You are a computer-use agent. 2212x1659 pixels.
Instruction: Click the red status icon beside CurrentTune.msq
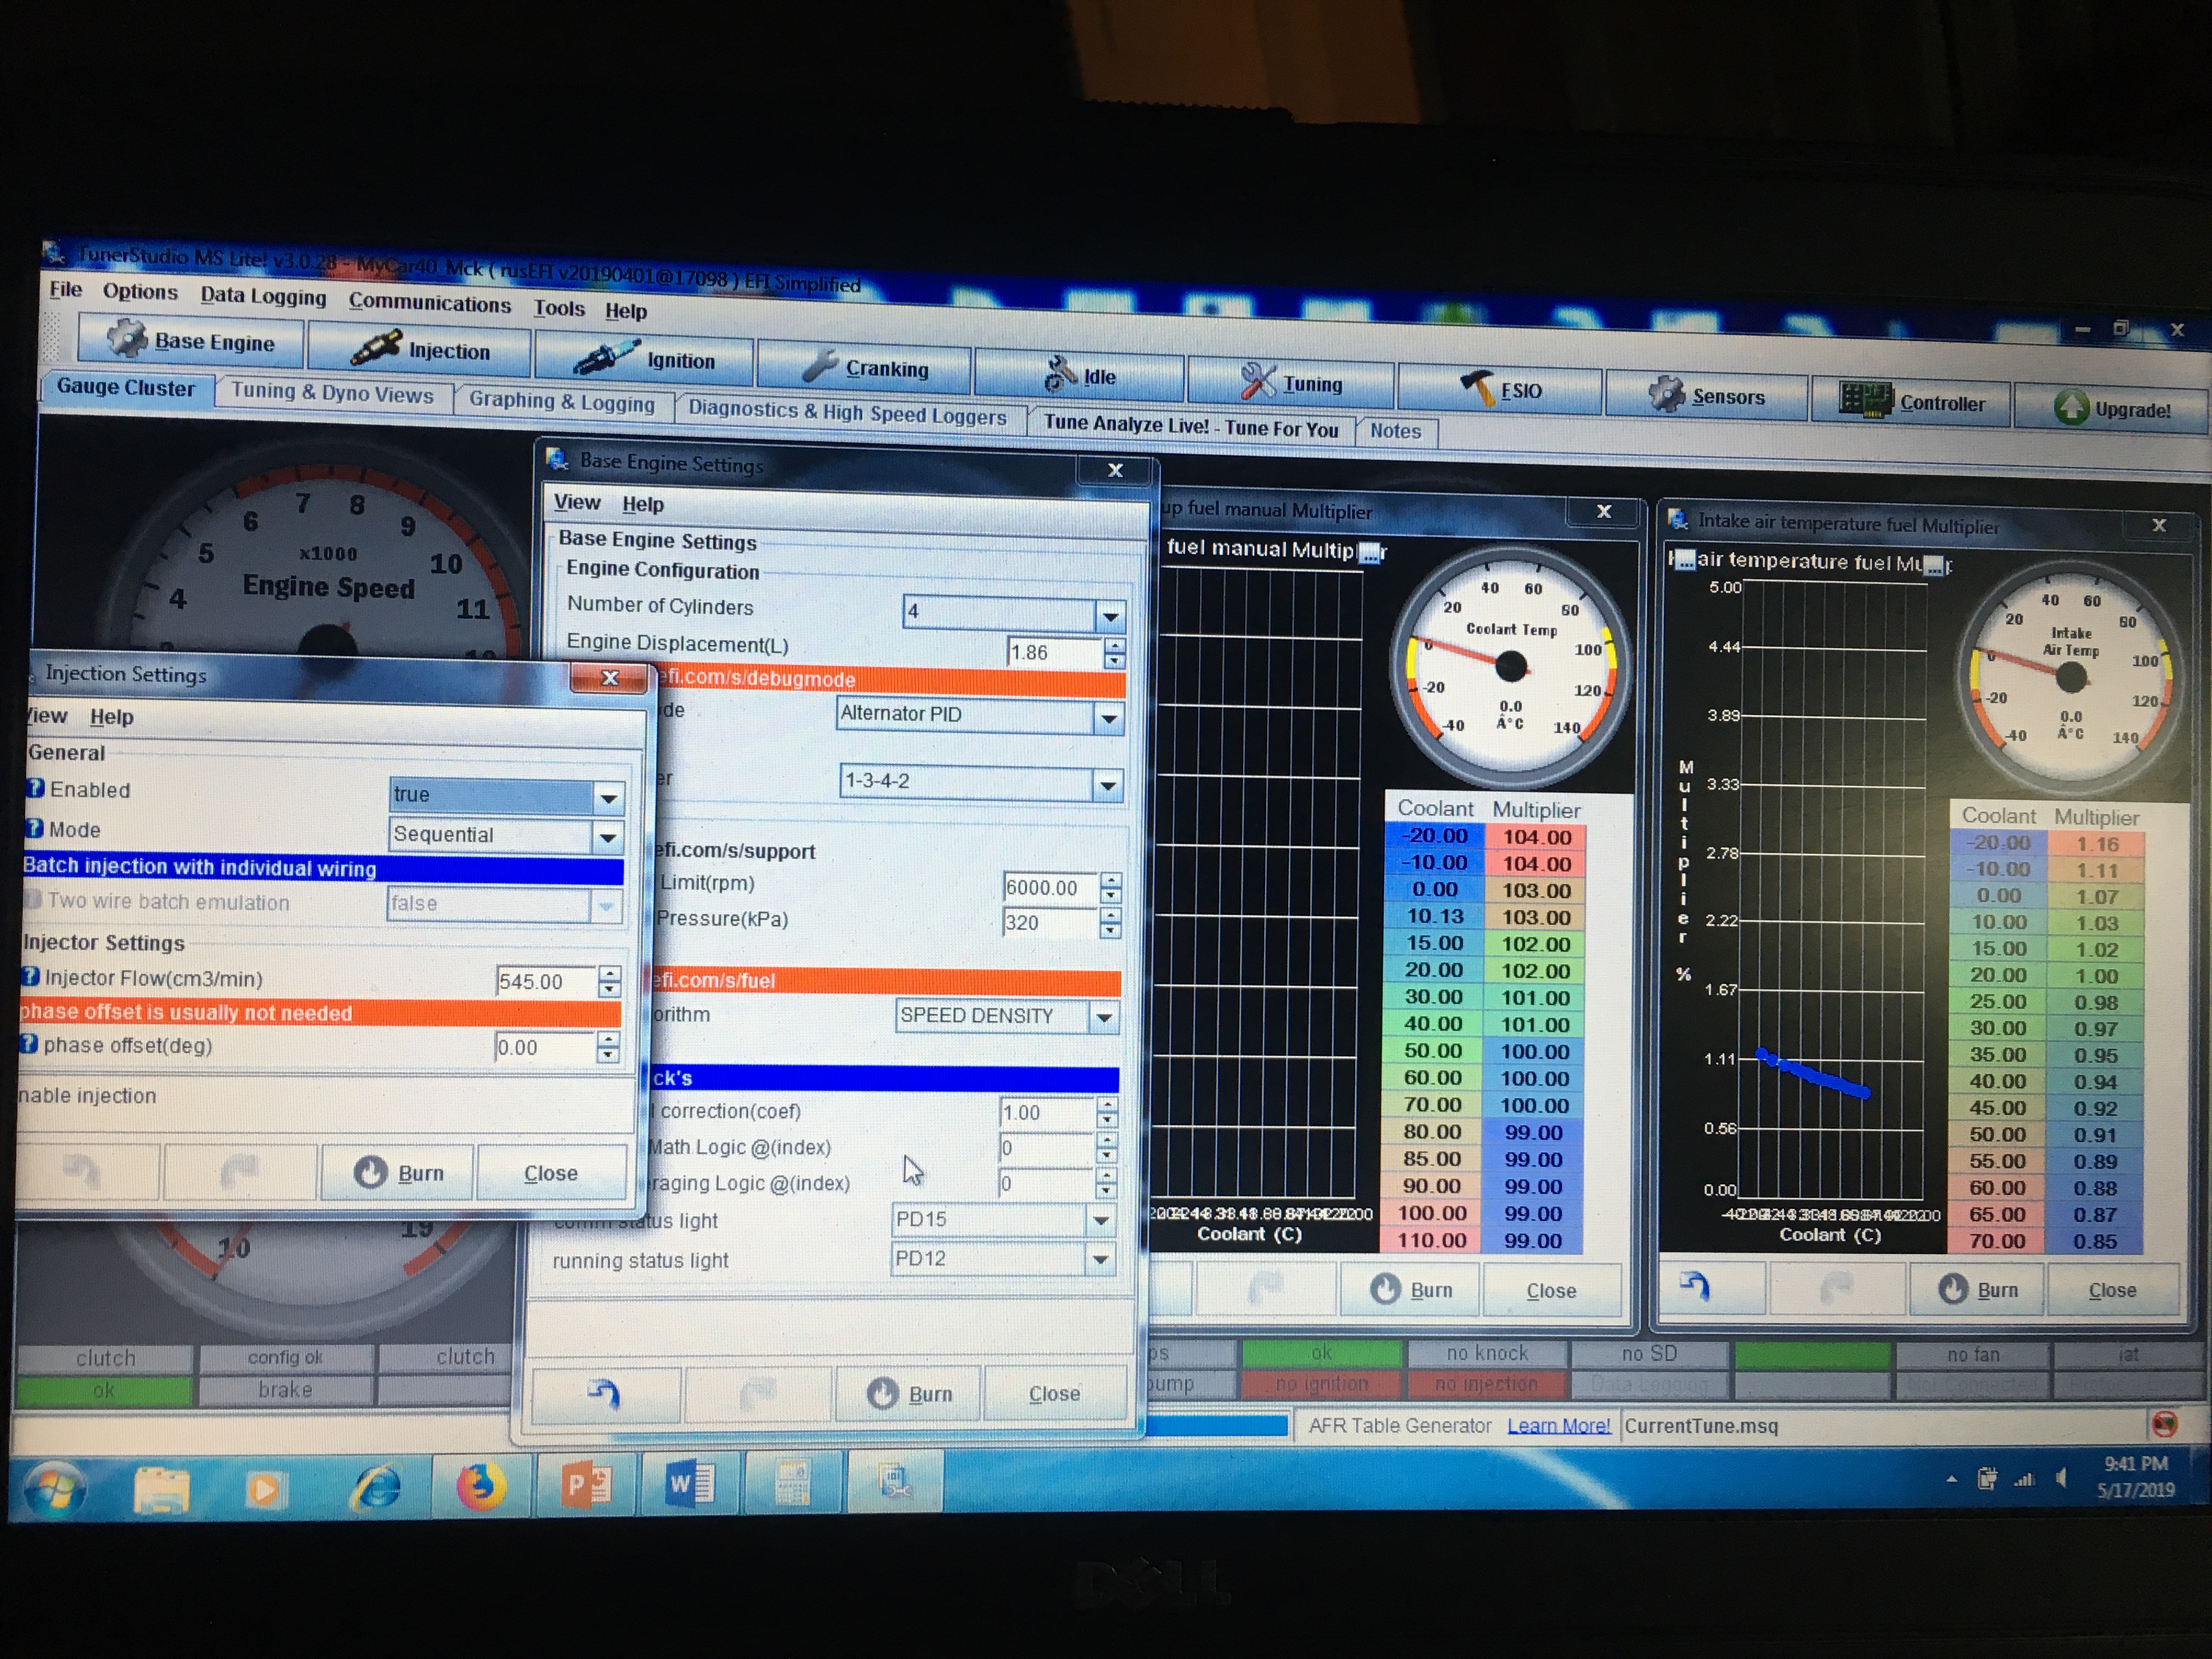pyautogui.click(x=2164, y=1423)
